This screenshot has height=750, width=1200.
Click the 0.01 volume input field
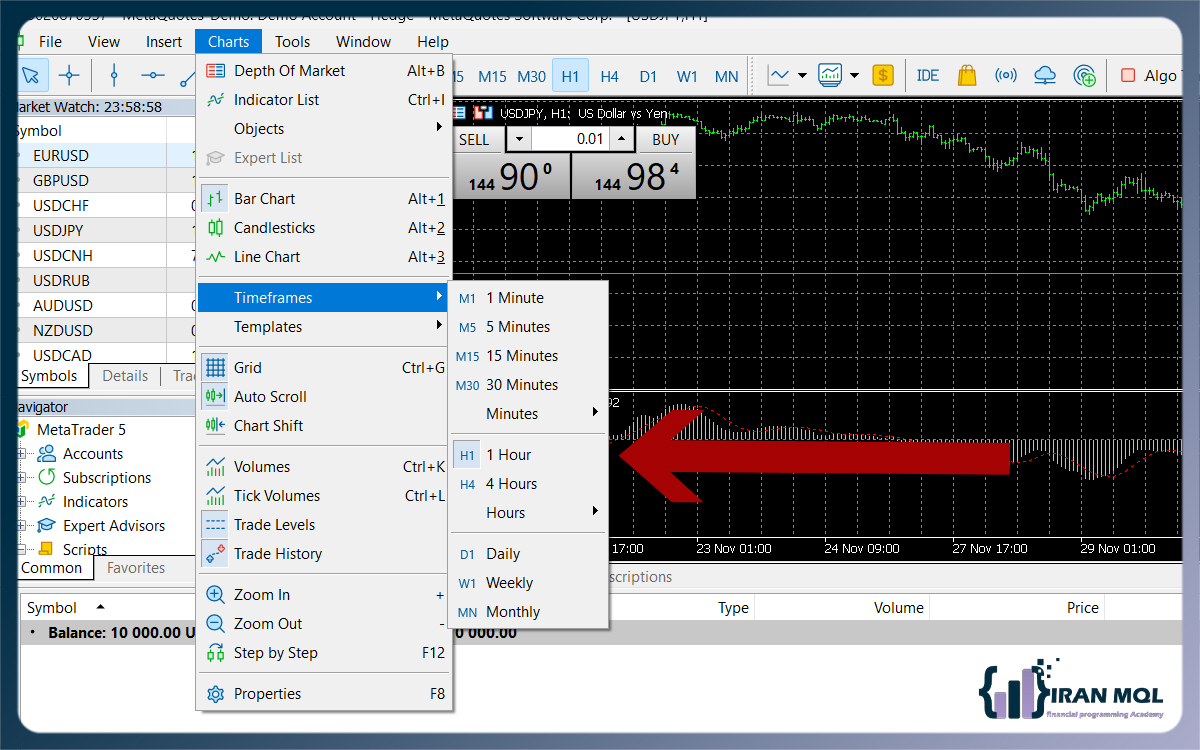pyautogui.click(x=570, y=140)
